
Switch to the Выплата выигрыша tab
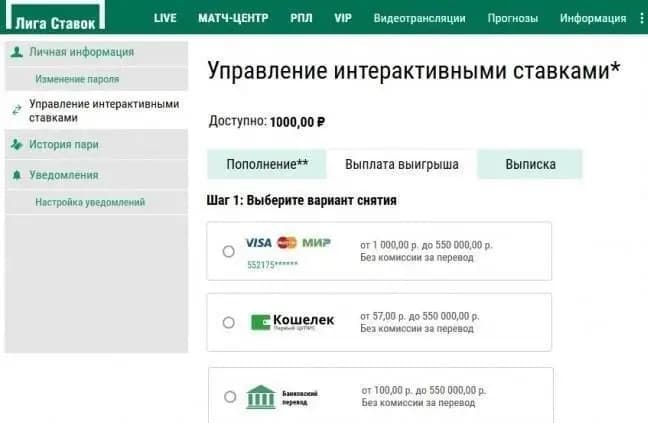pos(402,164)
